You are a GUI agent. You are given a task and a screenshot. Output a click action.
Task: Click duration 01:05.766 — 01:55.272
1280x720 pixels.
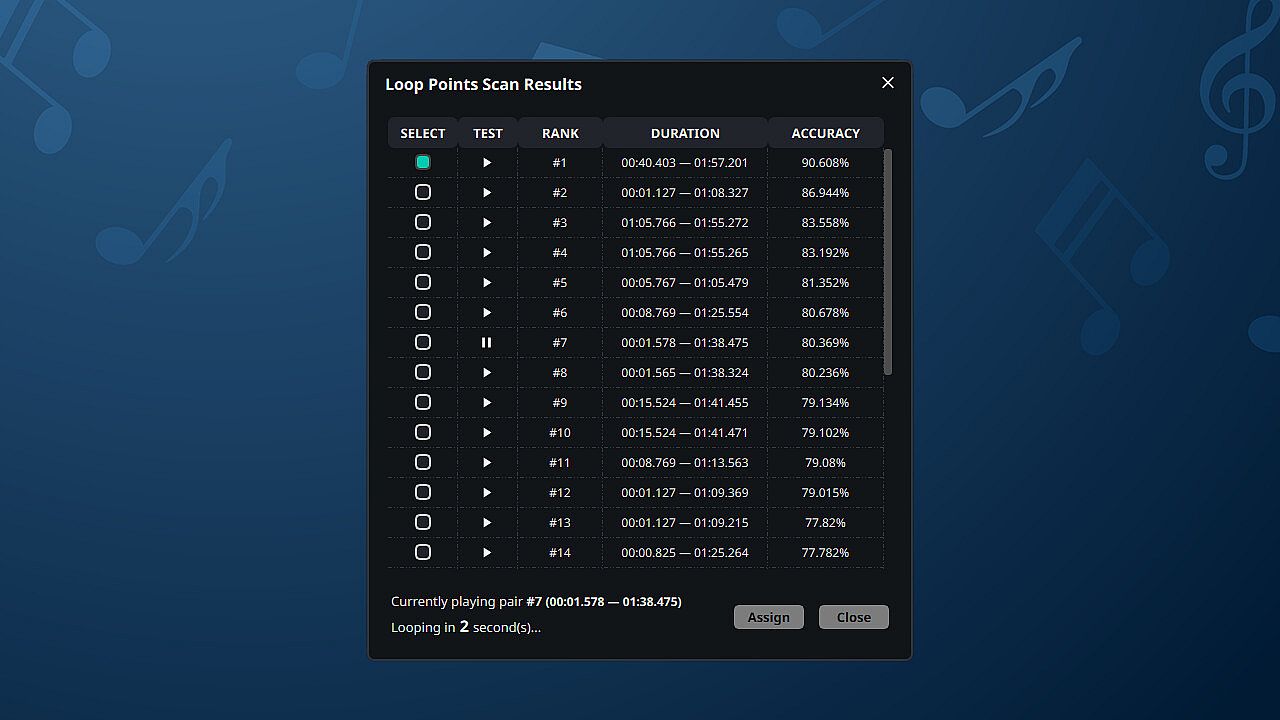pos(685,222)
